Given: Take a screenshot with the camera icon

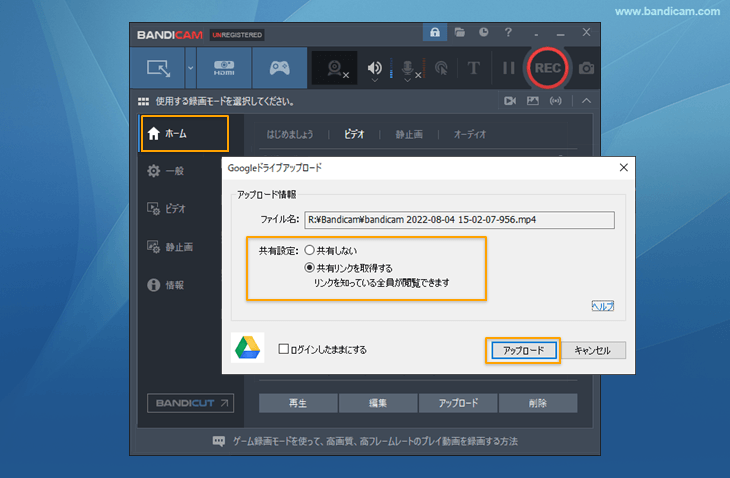Looking at the screenshot, I should click(586, 68).
